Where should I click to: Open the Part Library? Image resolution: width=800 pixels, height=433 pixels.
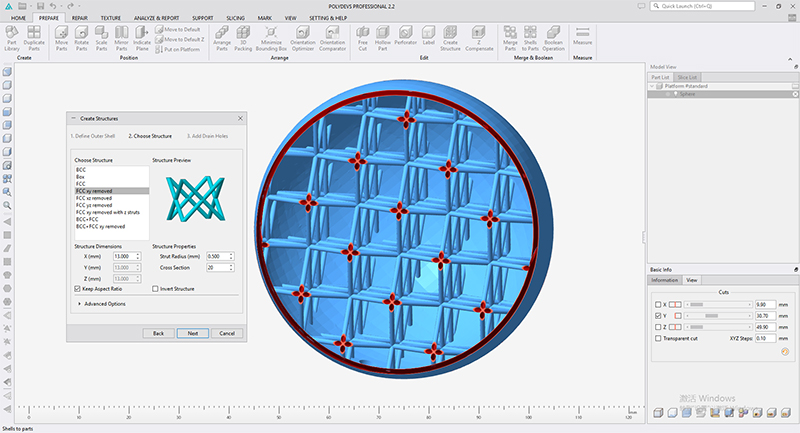tap(12, 38)
